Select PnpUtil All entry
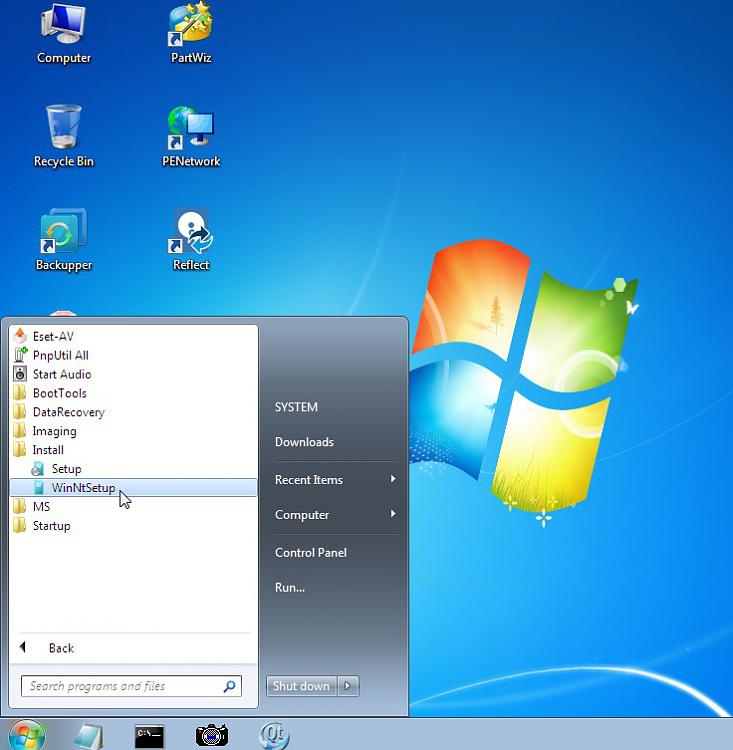The width and height of the screenshot is (733, 750). coord(133,355)
